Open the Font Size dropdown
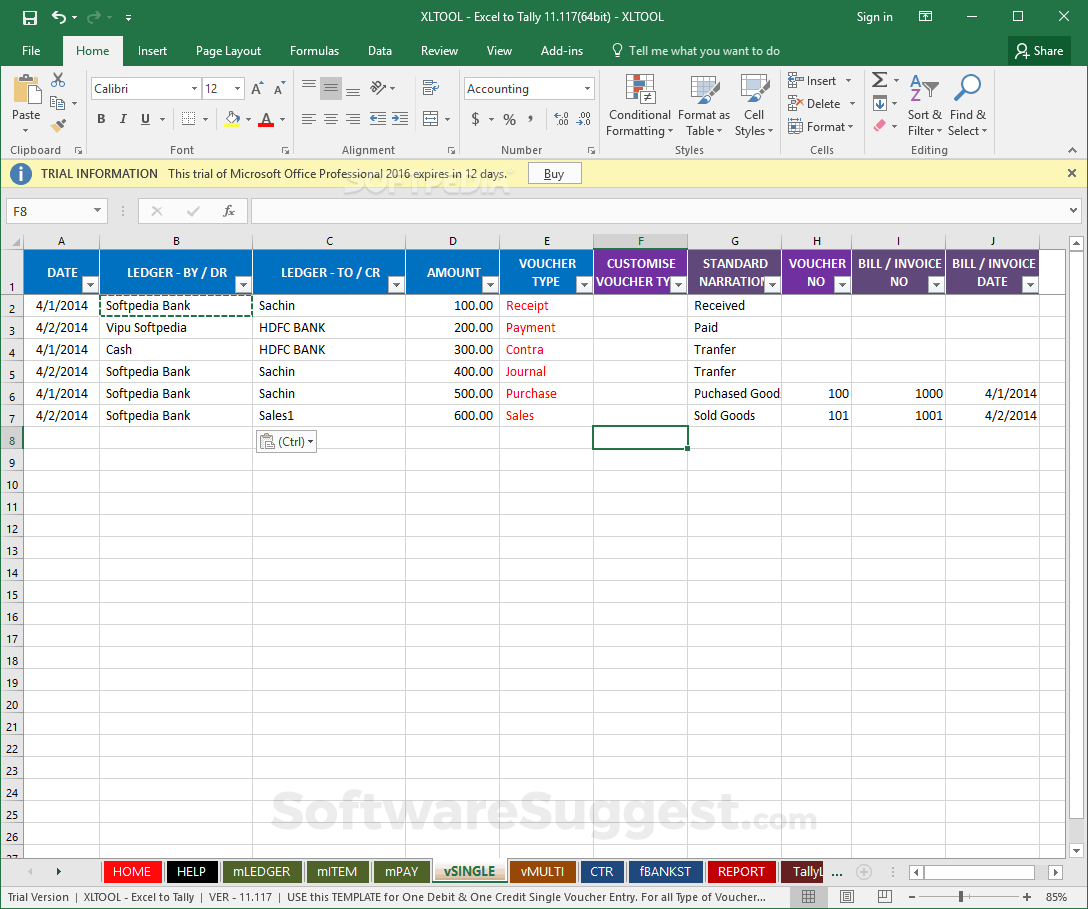 coord(235,88)
